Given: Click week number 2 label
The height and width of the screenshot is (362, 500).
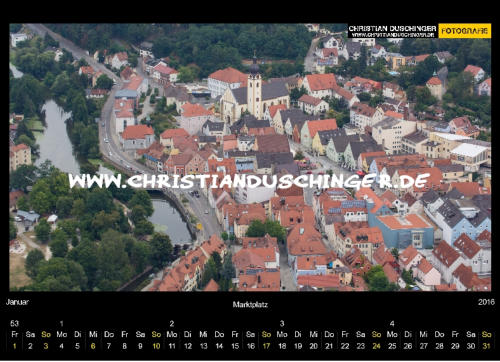Looking at the screenshot, I should pyautogui.click(x=172, y=323).
